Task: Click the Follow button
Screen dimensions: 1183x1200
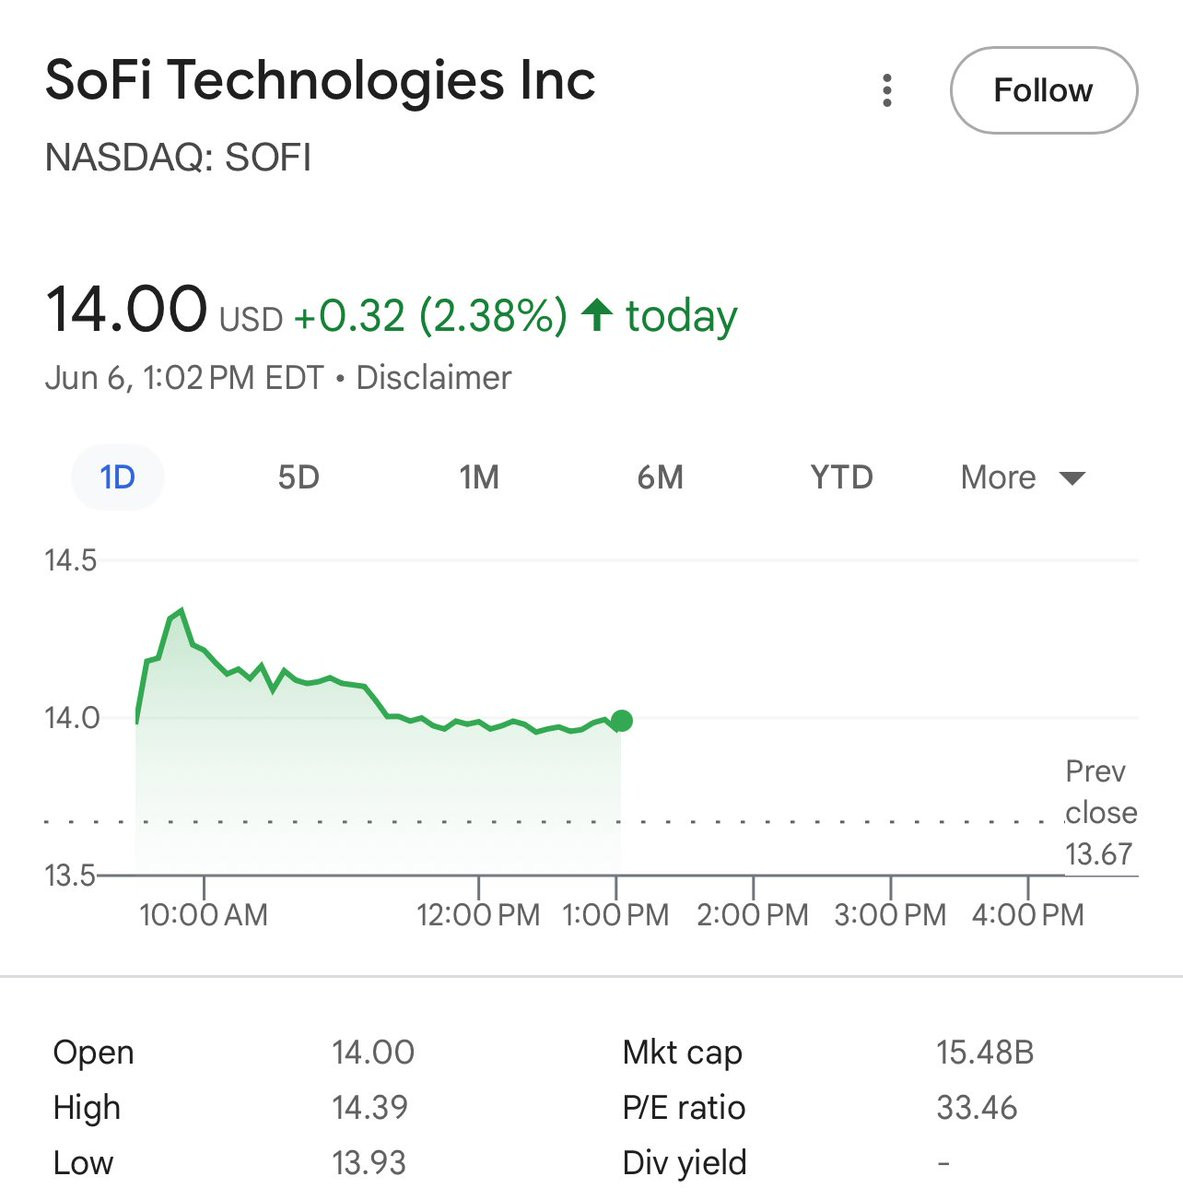Action: click(1043, 90)
